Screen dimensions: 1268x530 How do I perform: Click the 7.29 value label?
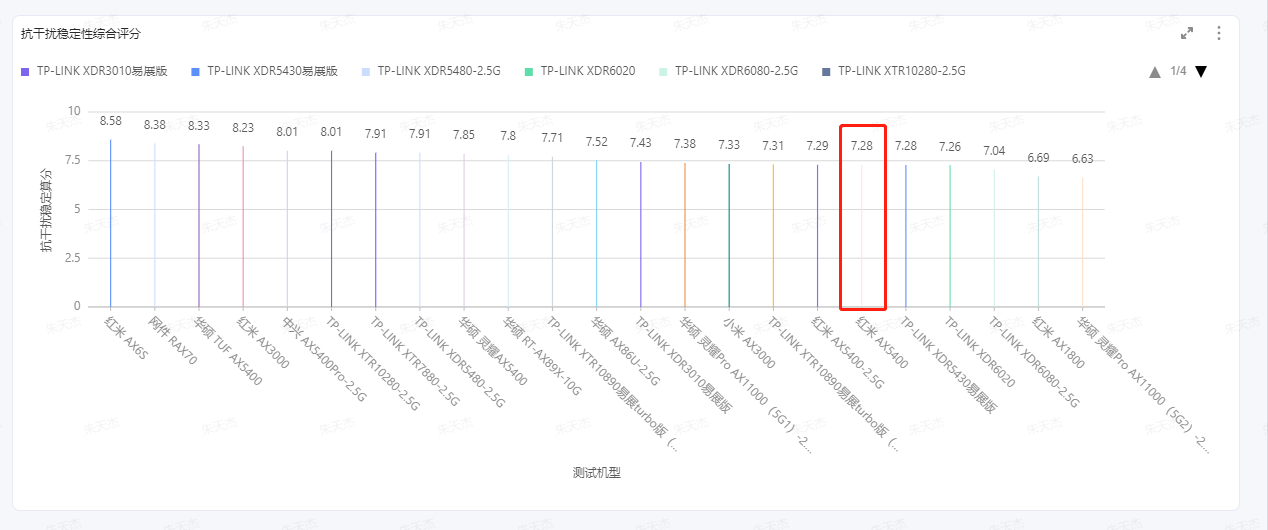pyautogui.click(x=817, y=146)
